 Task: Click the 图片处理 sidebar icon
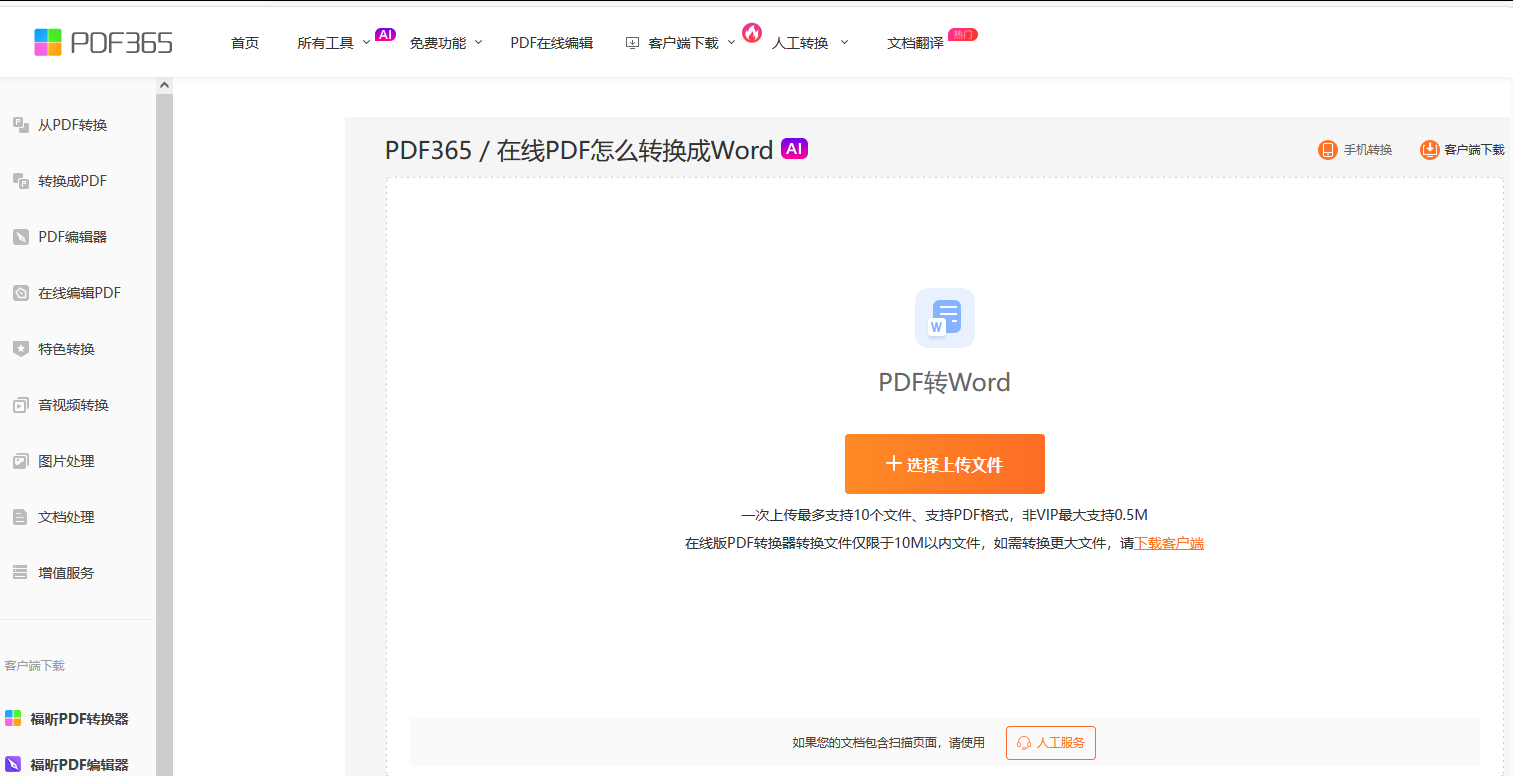click(x=20, y=461)
